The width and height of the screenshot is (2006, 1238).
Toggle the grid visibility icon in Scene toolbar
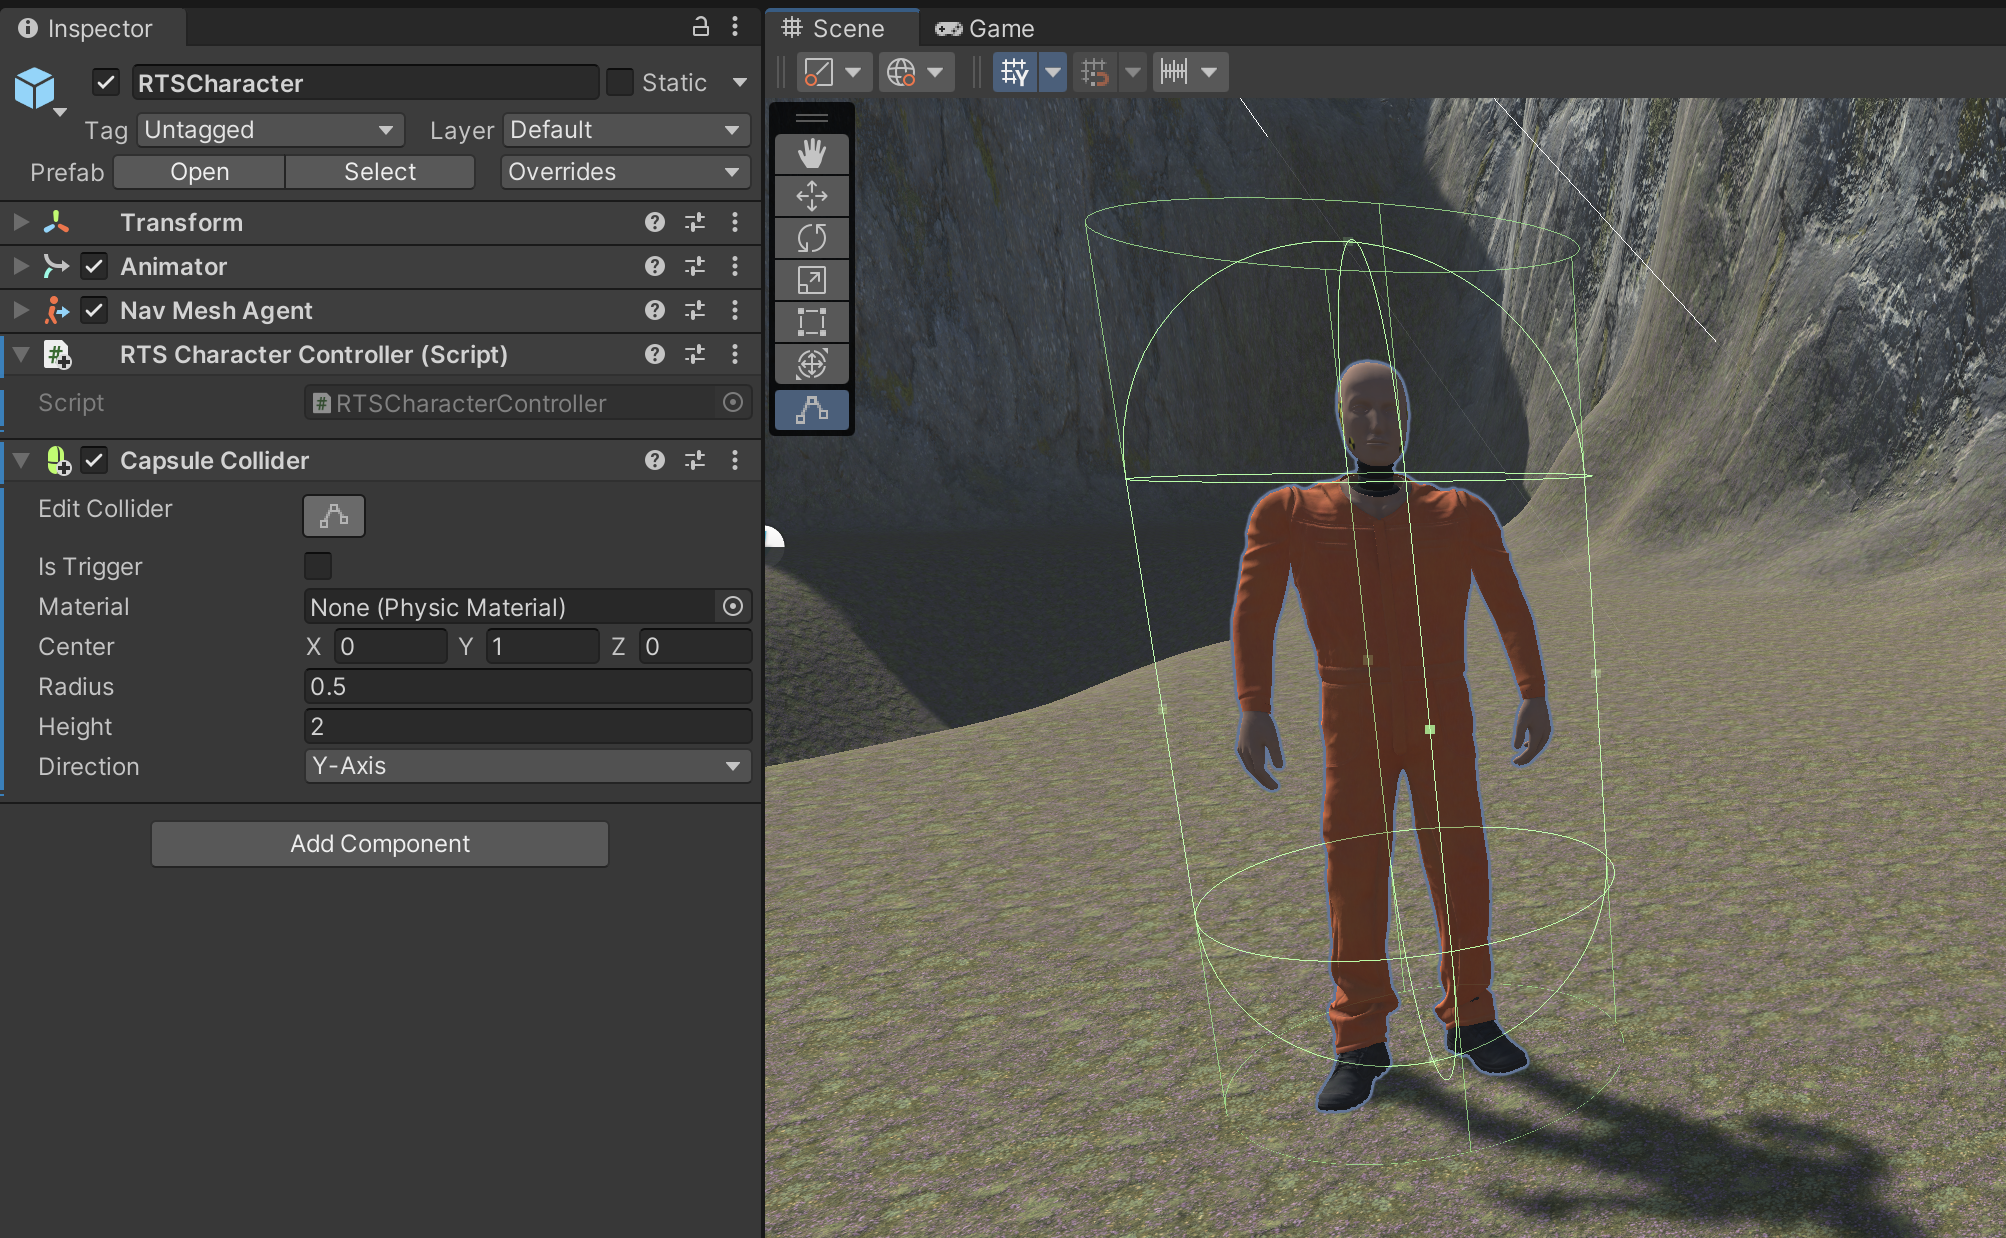(x=1015, y=72)
